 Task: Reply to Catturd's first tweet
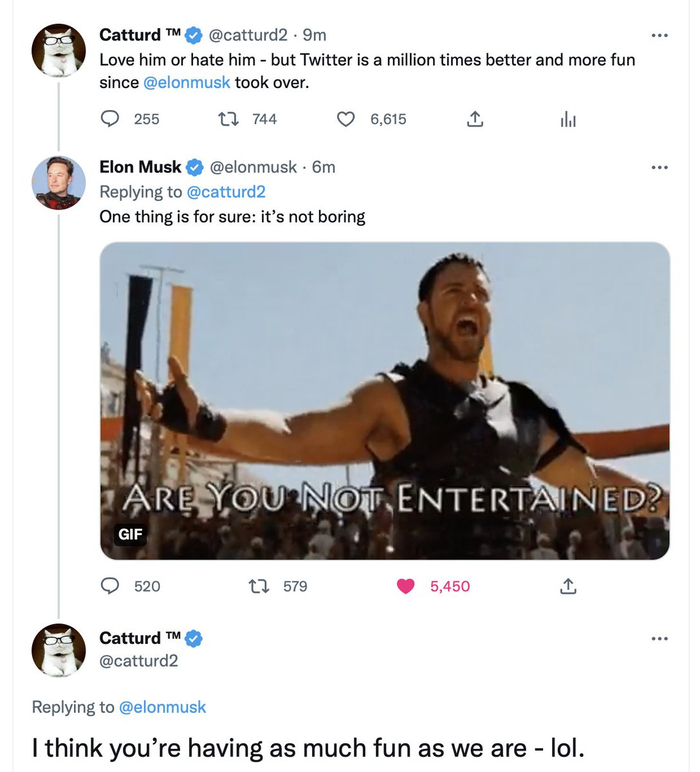point(111,119)
